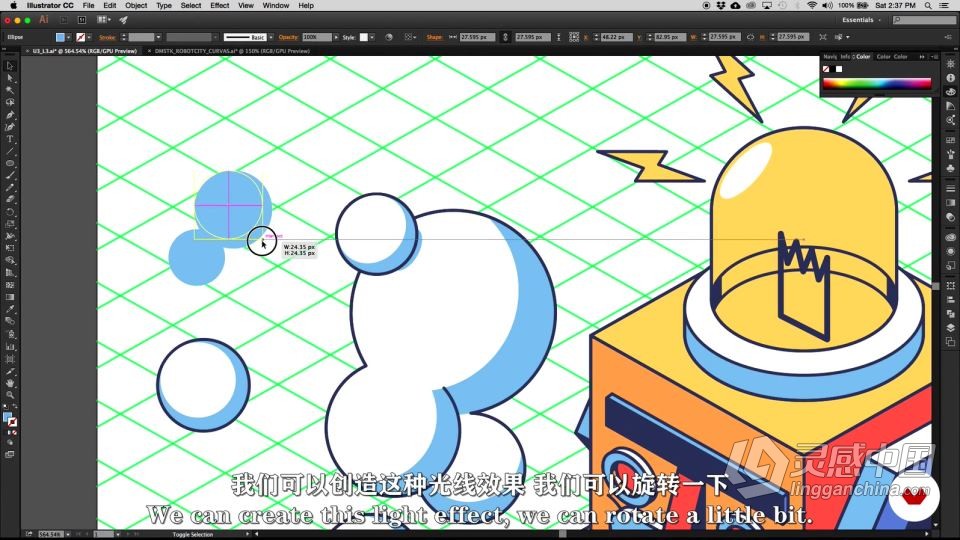The height and width of the screenshot is (540, 960).
Task: Toggle the drawing mode button
Action: pos(10,443)
